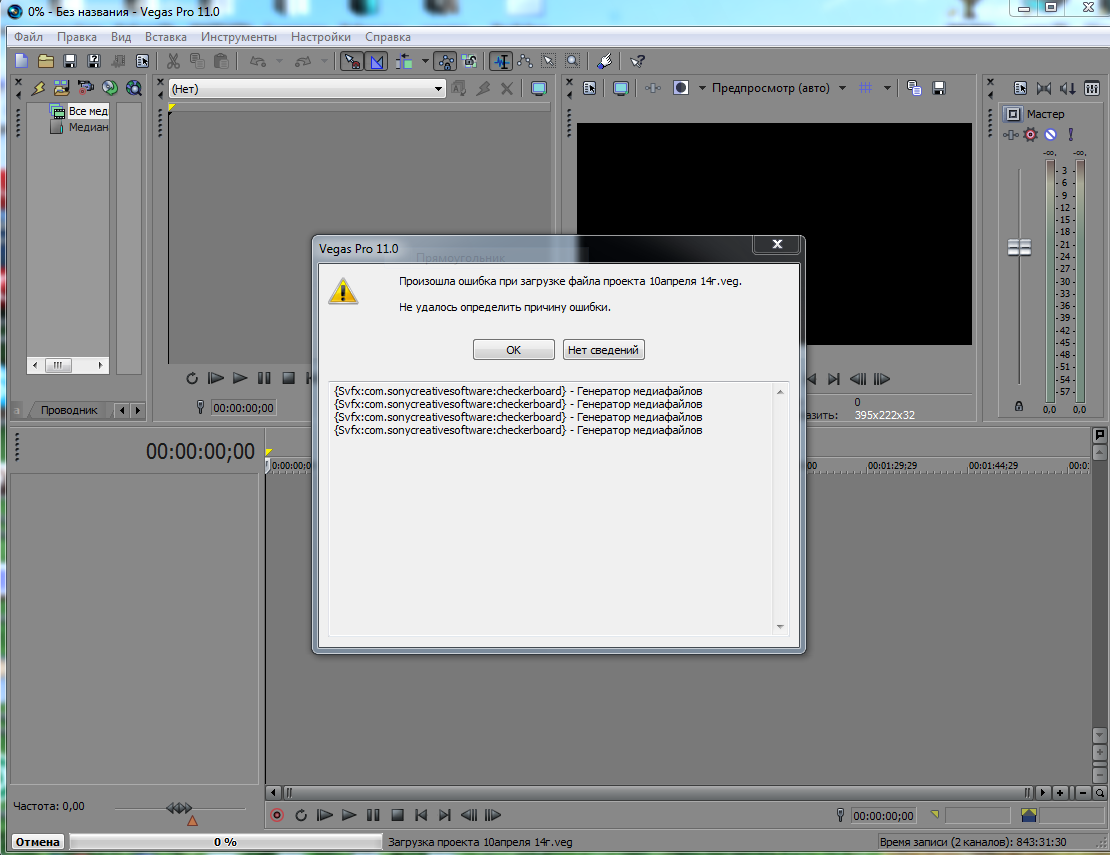Click the master fader lock icon
The width and height of the screenshot is (1110, 855).
[x=1019, y=406]
